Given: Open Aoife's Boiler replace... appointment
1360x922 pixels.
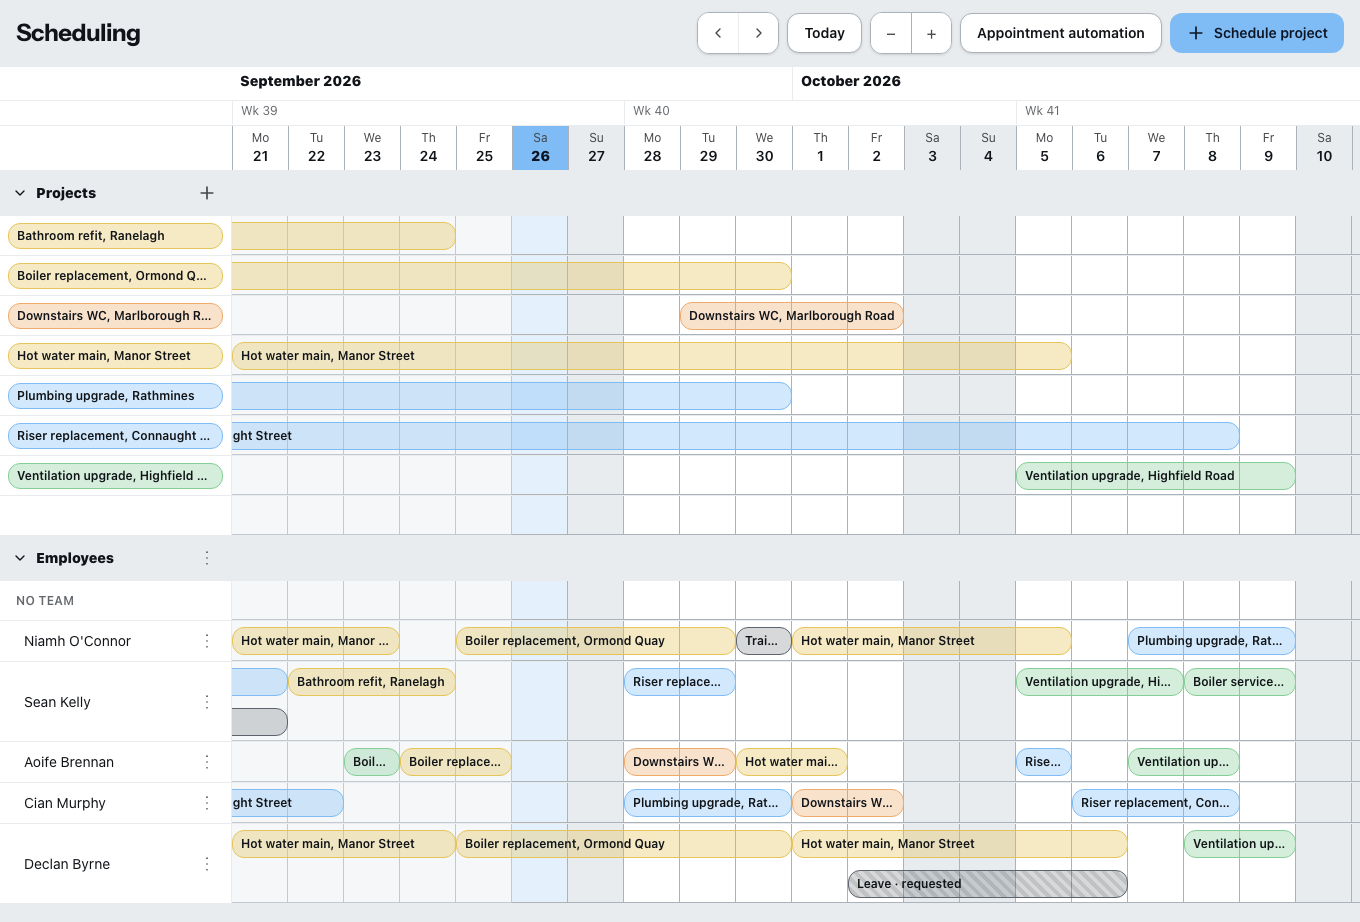Looking at the screenshot, I should coord(456,762).
